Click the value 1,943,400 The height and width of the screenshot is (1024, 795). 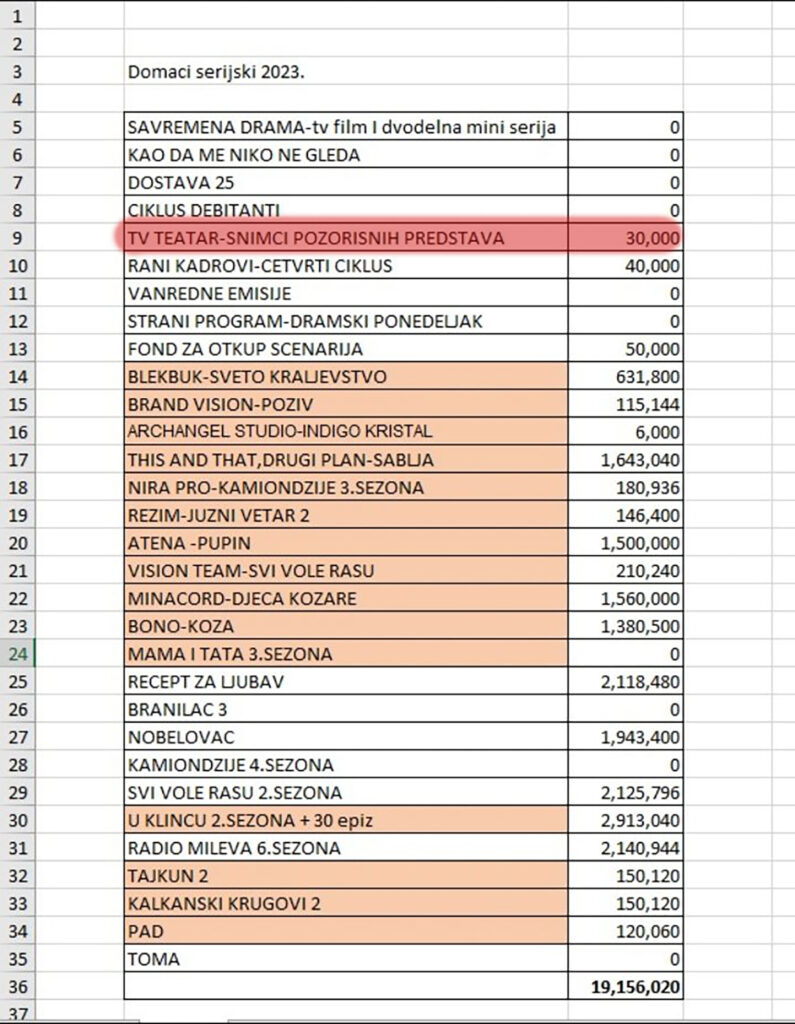click(640, 738)
